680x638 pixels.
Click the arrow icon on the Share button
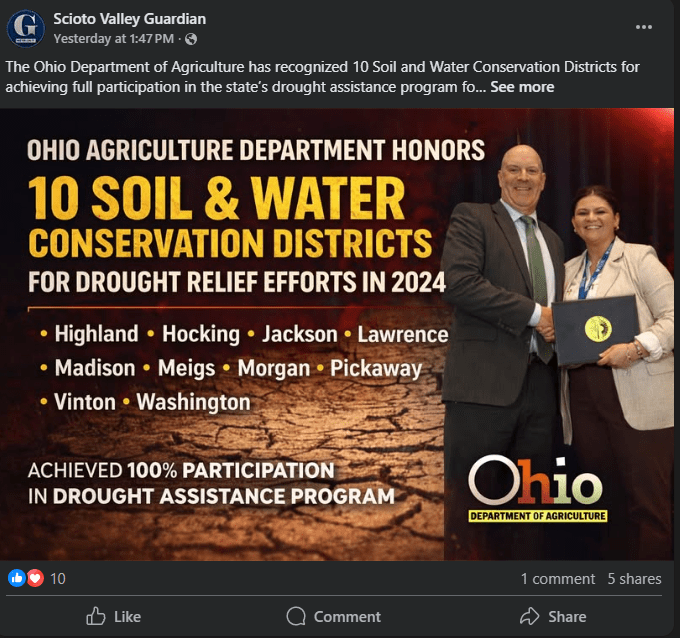(530, 616)
